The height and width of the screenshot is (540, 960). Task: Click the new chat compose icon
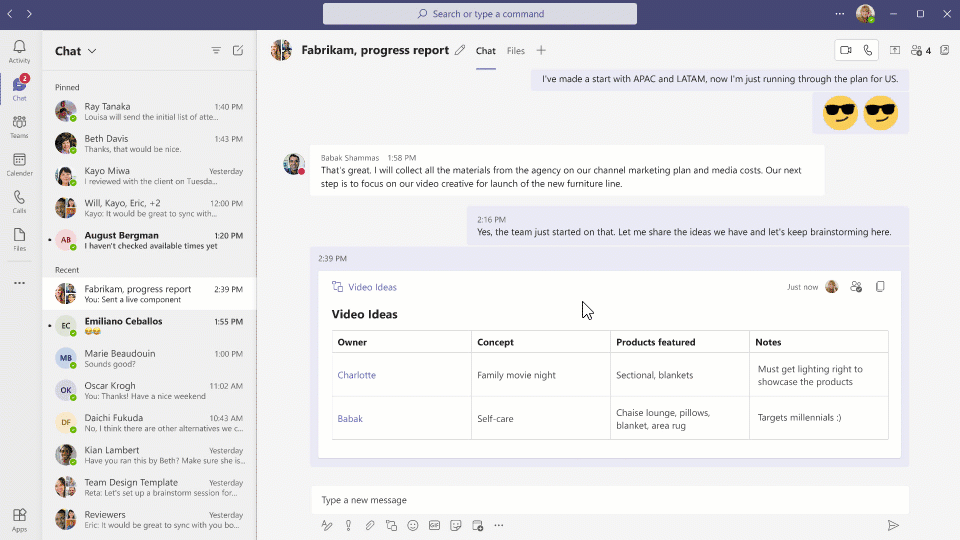(x=238, y=51)
